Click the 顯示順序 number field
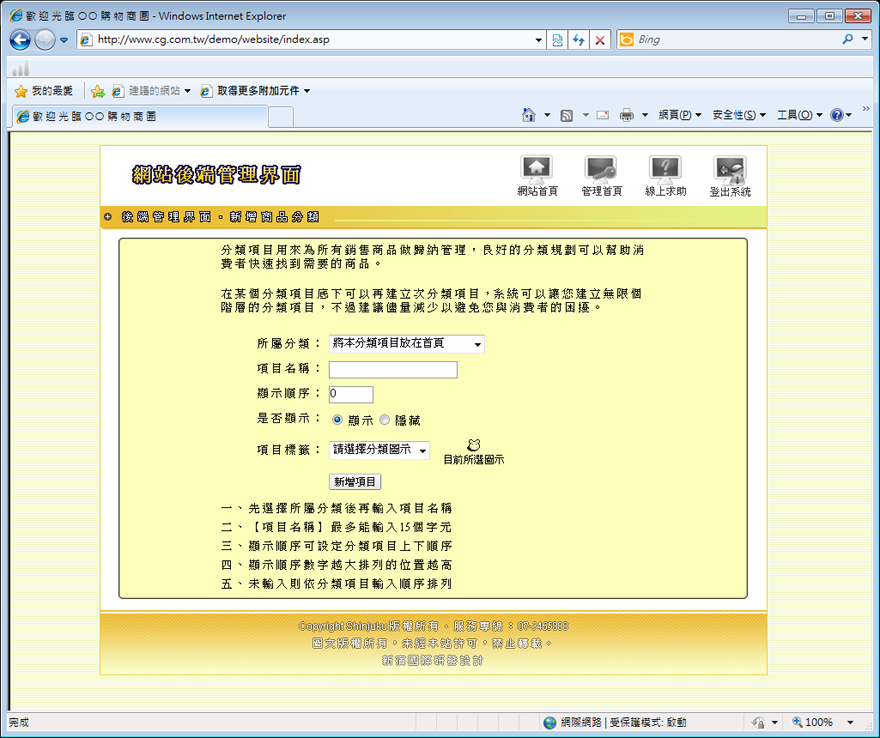Screen dimensions: 880x738 click(x=351, y=395)
